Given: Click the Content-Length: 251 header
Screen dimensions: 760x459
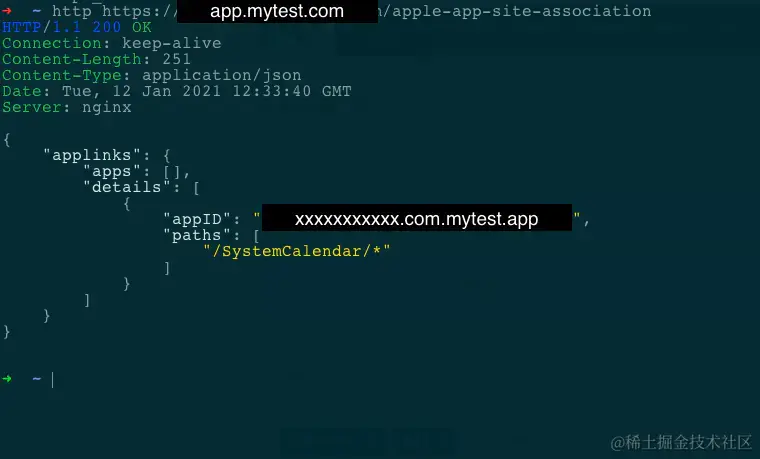Looking at the screenshot, I should 96,59.
